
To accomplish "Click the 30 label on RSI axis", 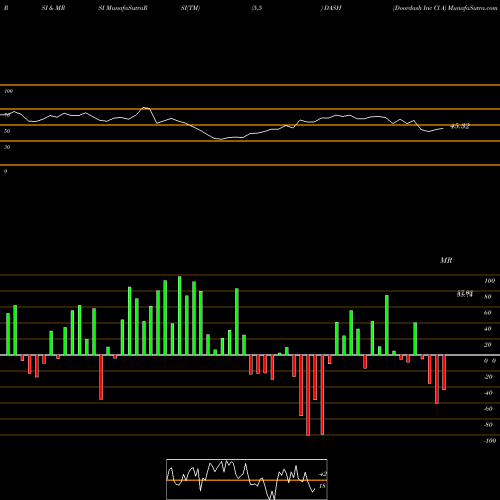I will (x=7, y=147).
